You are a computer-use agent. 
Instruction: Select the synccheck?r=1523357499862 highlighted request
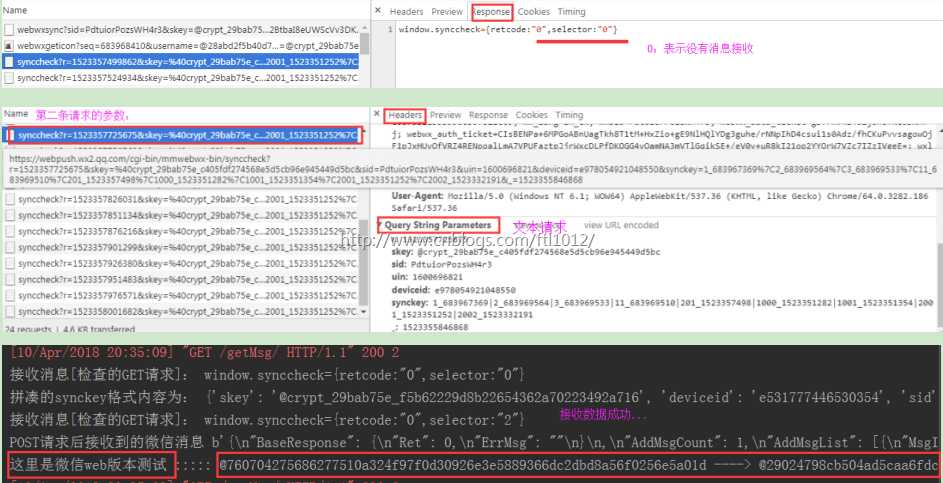click(x=180, y=61)
